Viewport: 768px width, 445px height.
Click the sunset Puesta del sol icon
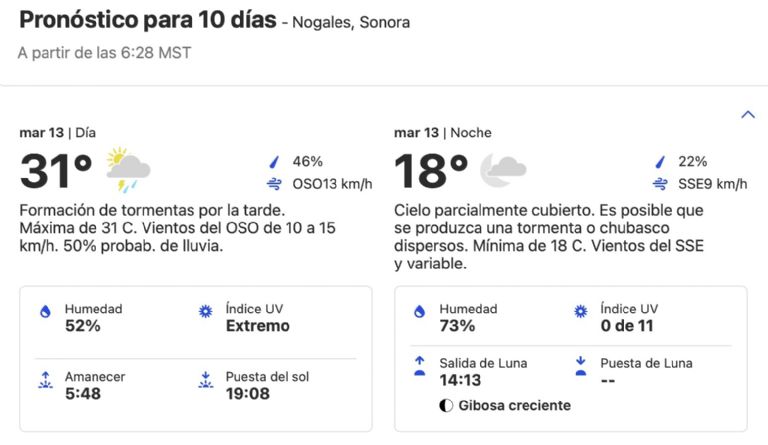point(206,379)
